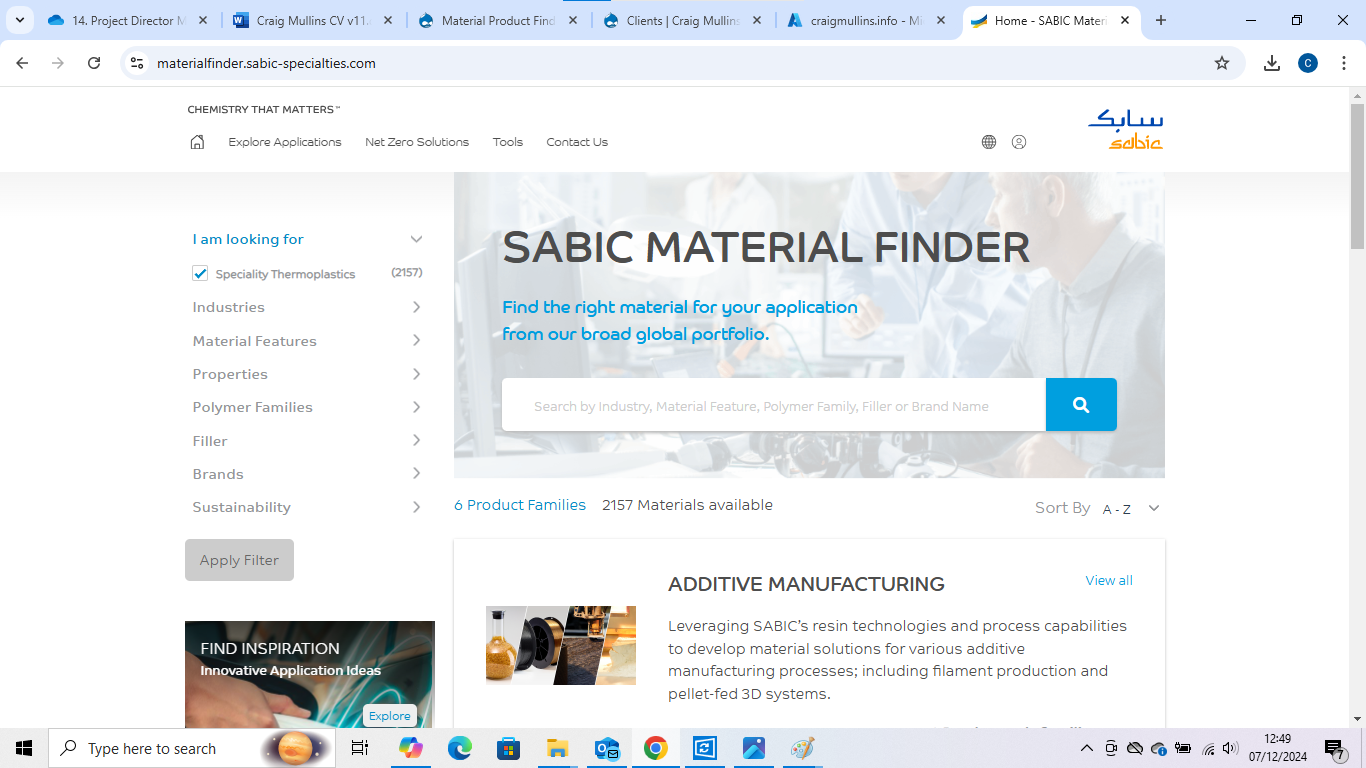The width and height of the screenshot is (1366, 768).
Task: Click the Apply Filter button
Action: pos(239,560)
